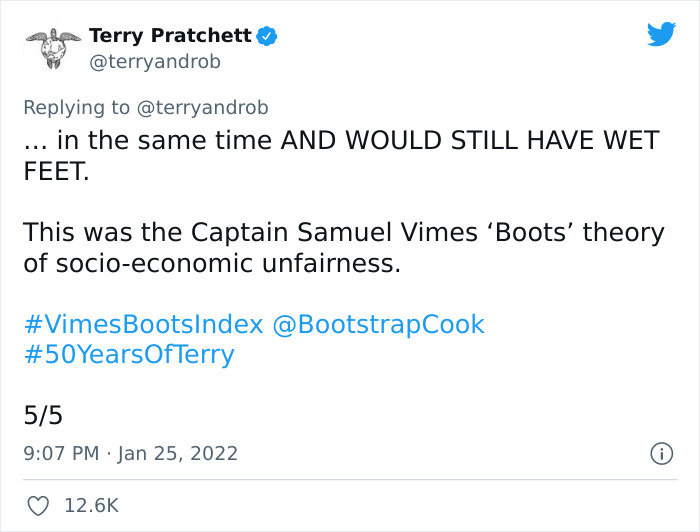Open the @terryandrob handle below the name

click(155, 62)
